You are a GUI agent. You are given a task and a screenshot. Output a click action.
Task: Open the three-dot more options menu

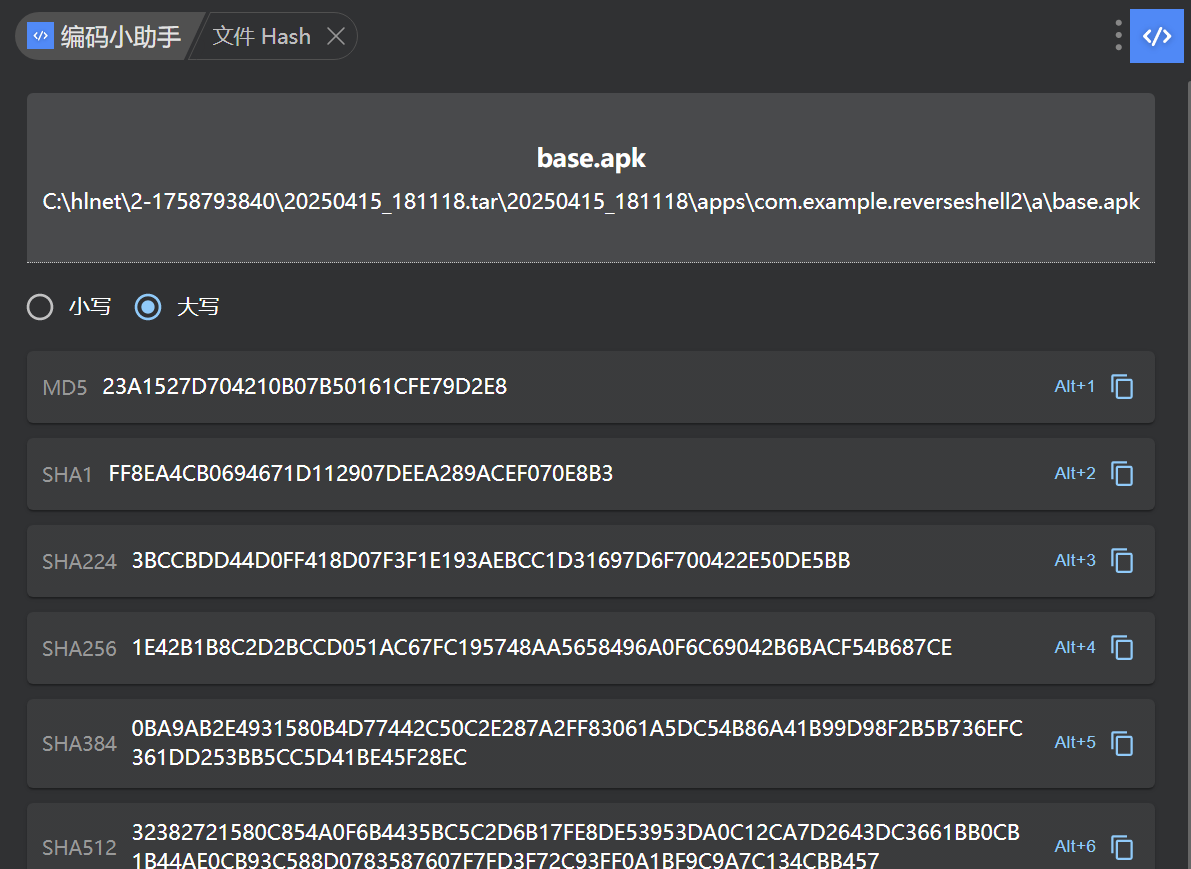(x=1118, y=36)
